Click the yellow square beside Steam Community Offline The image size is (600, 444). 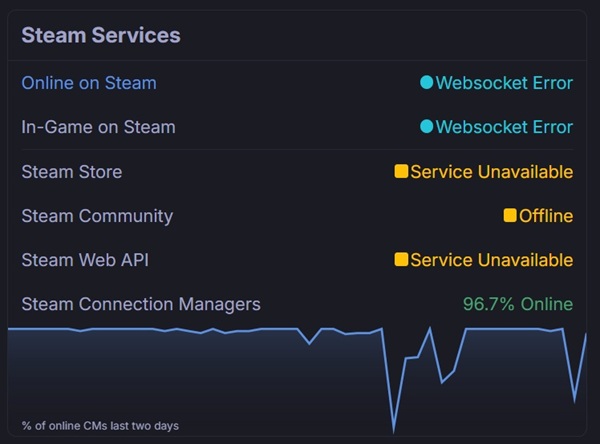click(510, 215)
